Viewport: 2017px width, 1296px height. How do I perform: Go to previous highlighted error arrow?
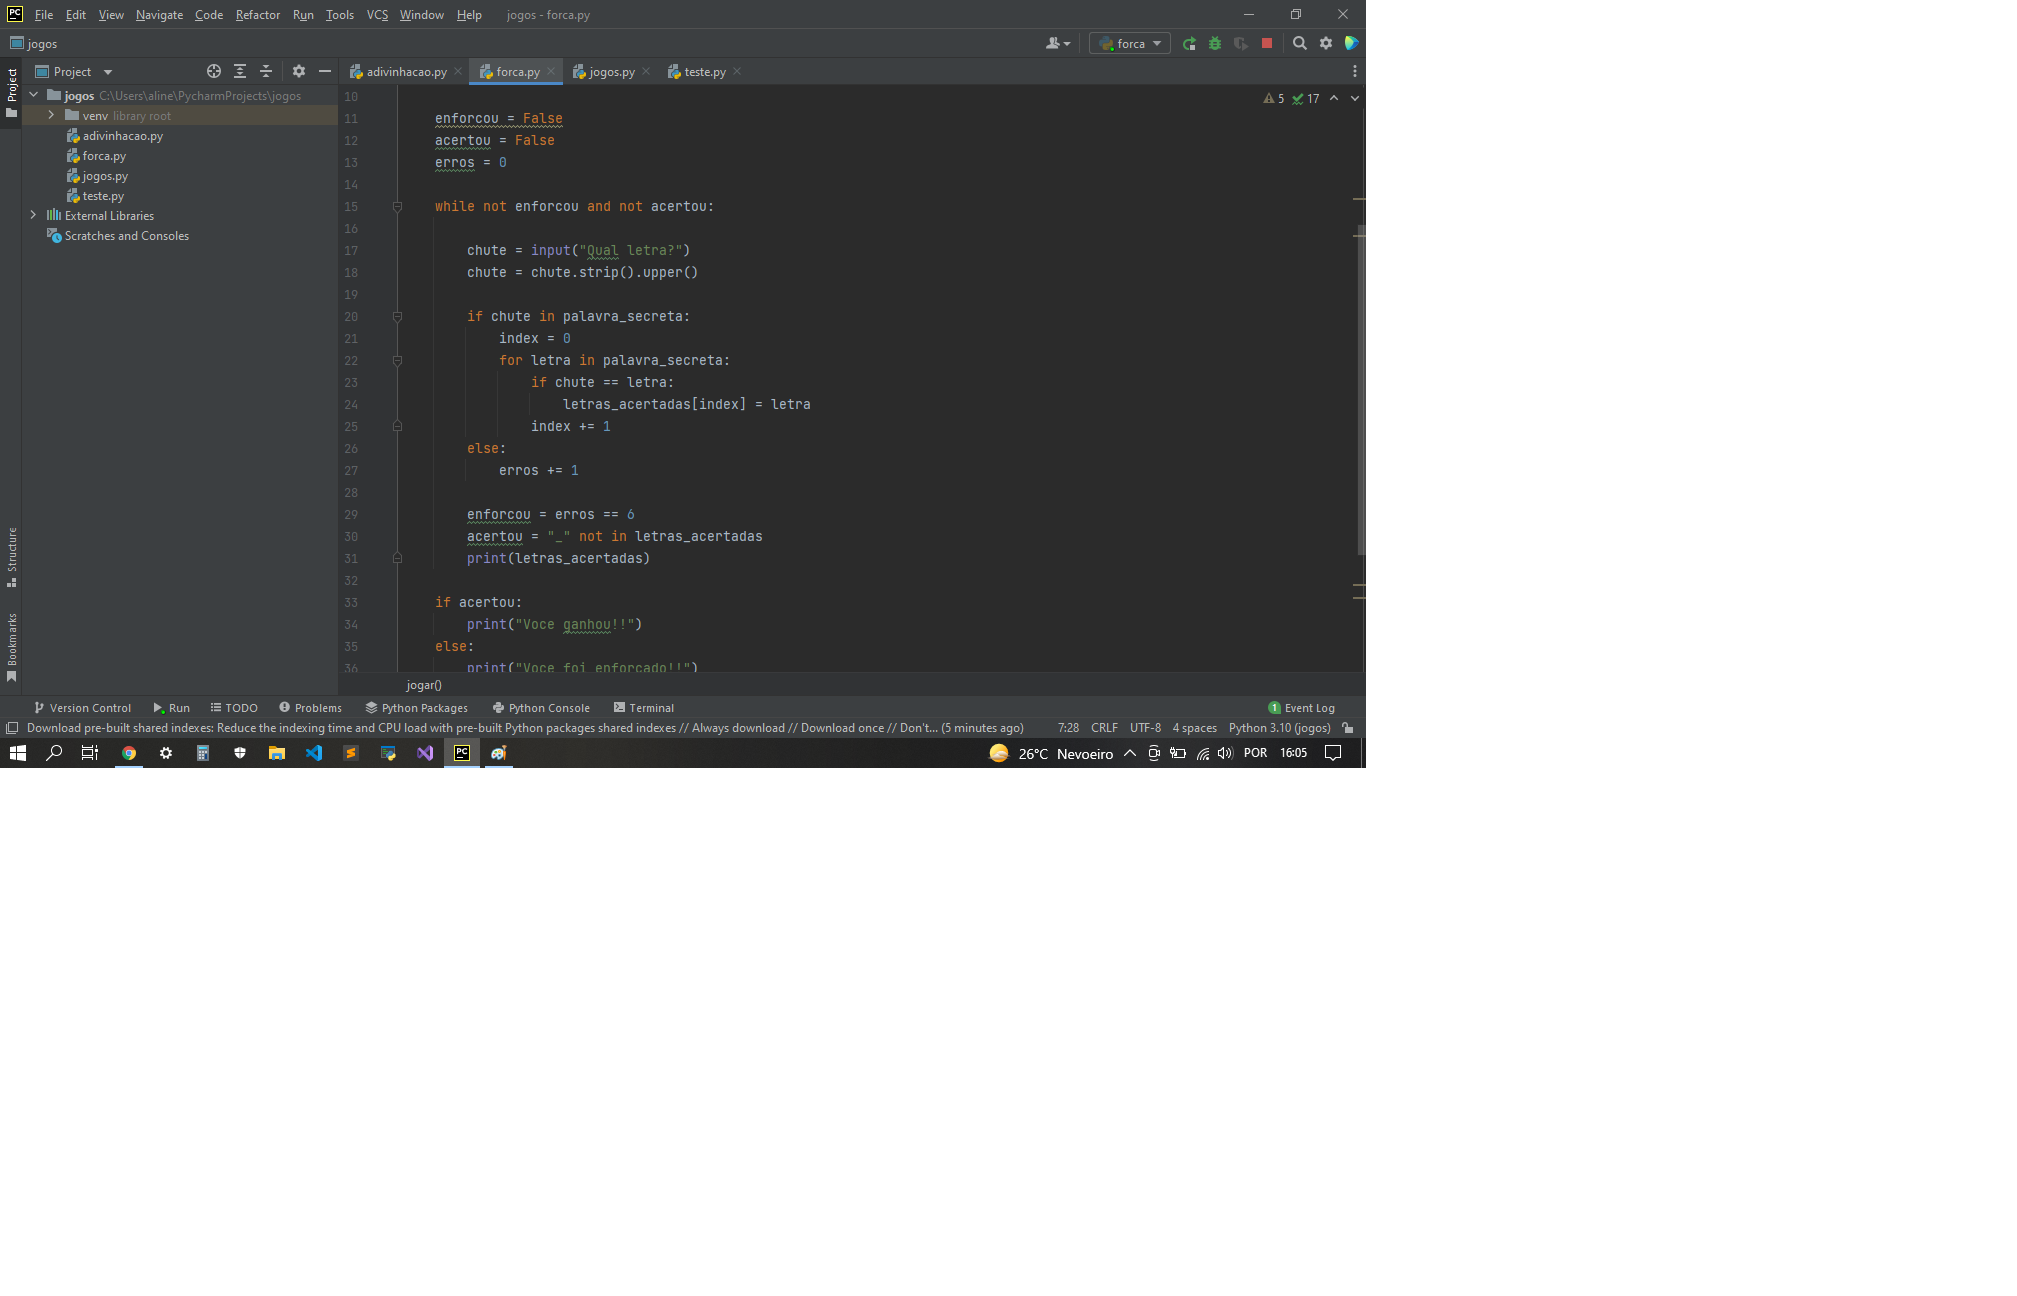[1334, 99]
